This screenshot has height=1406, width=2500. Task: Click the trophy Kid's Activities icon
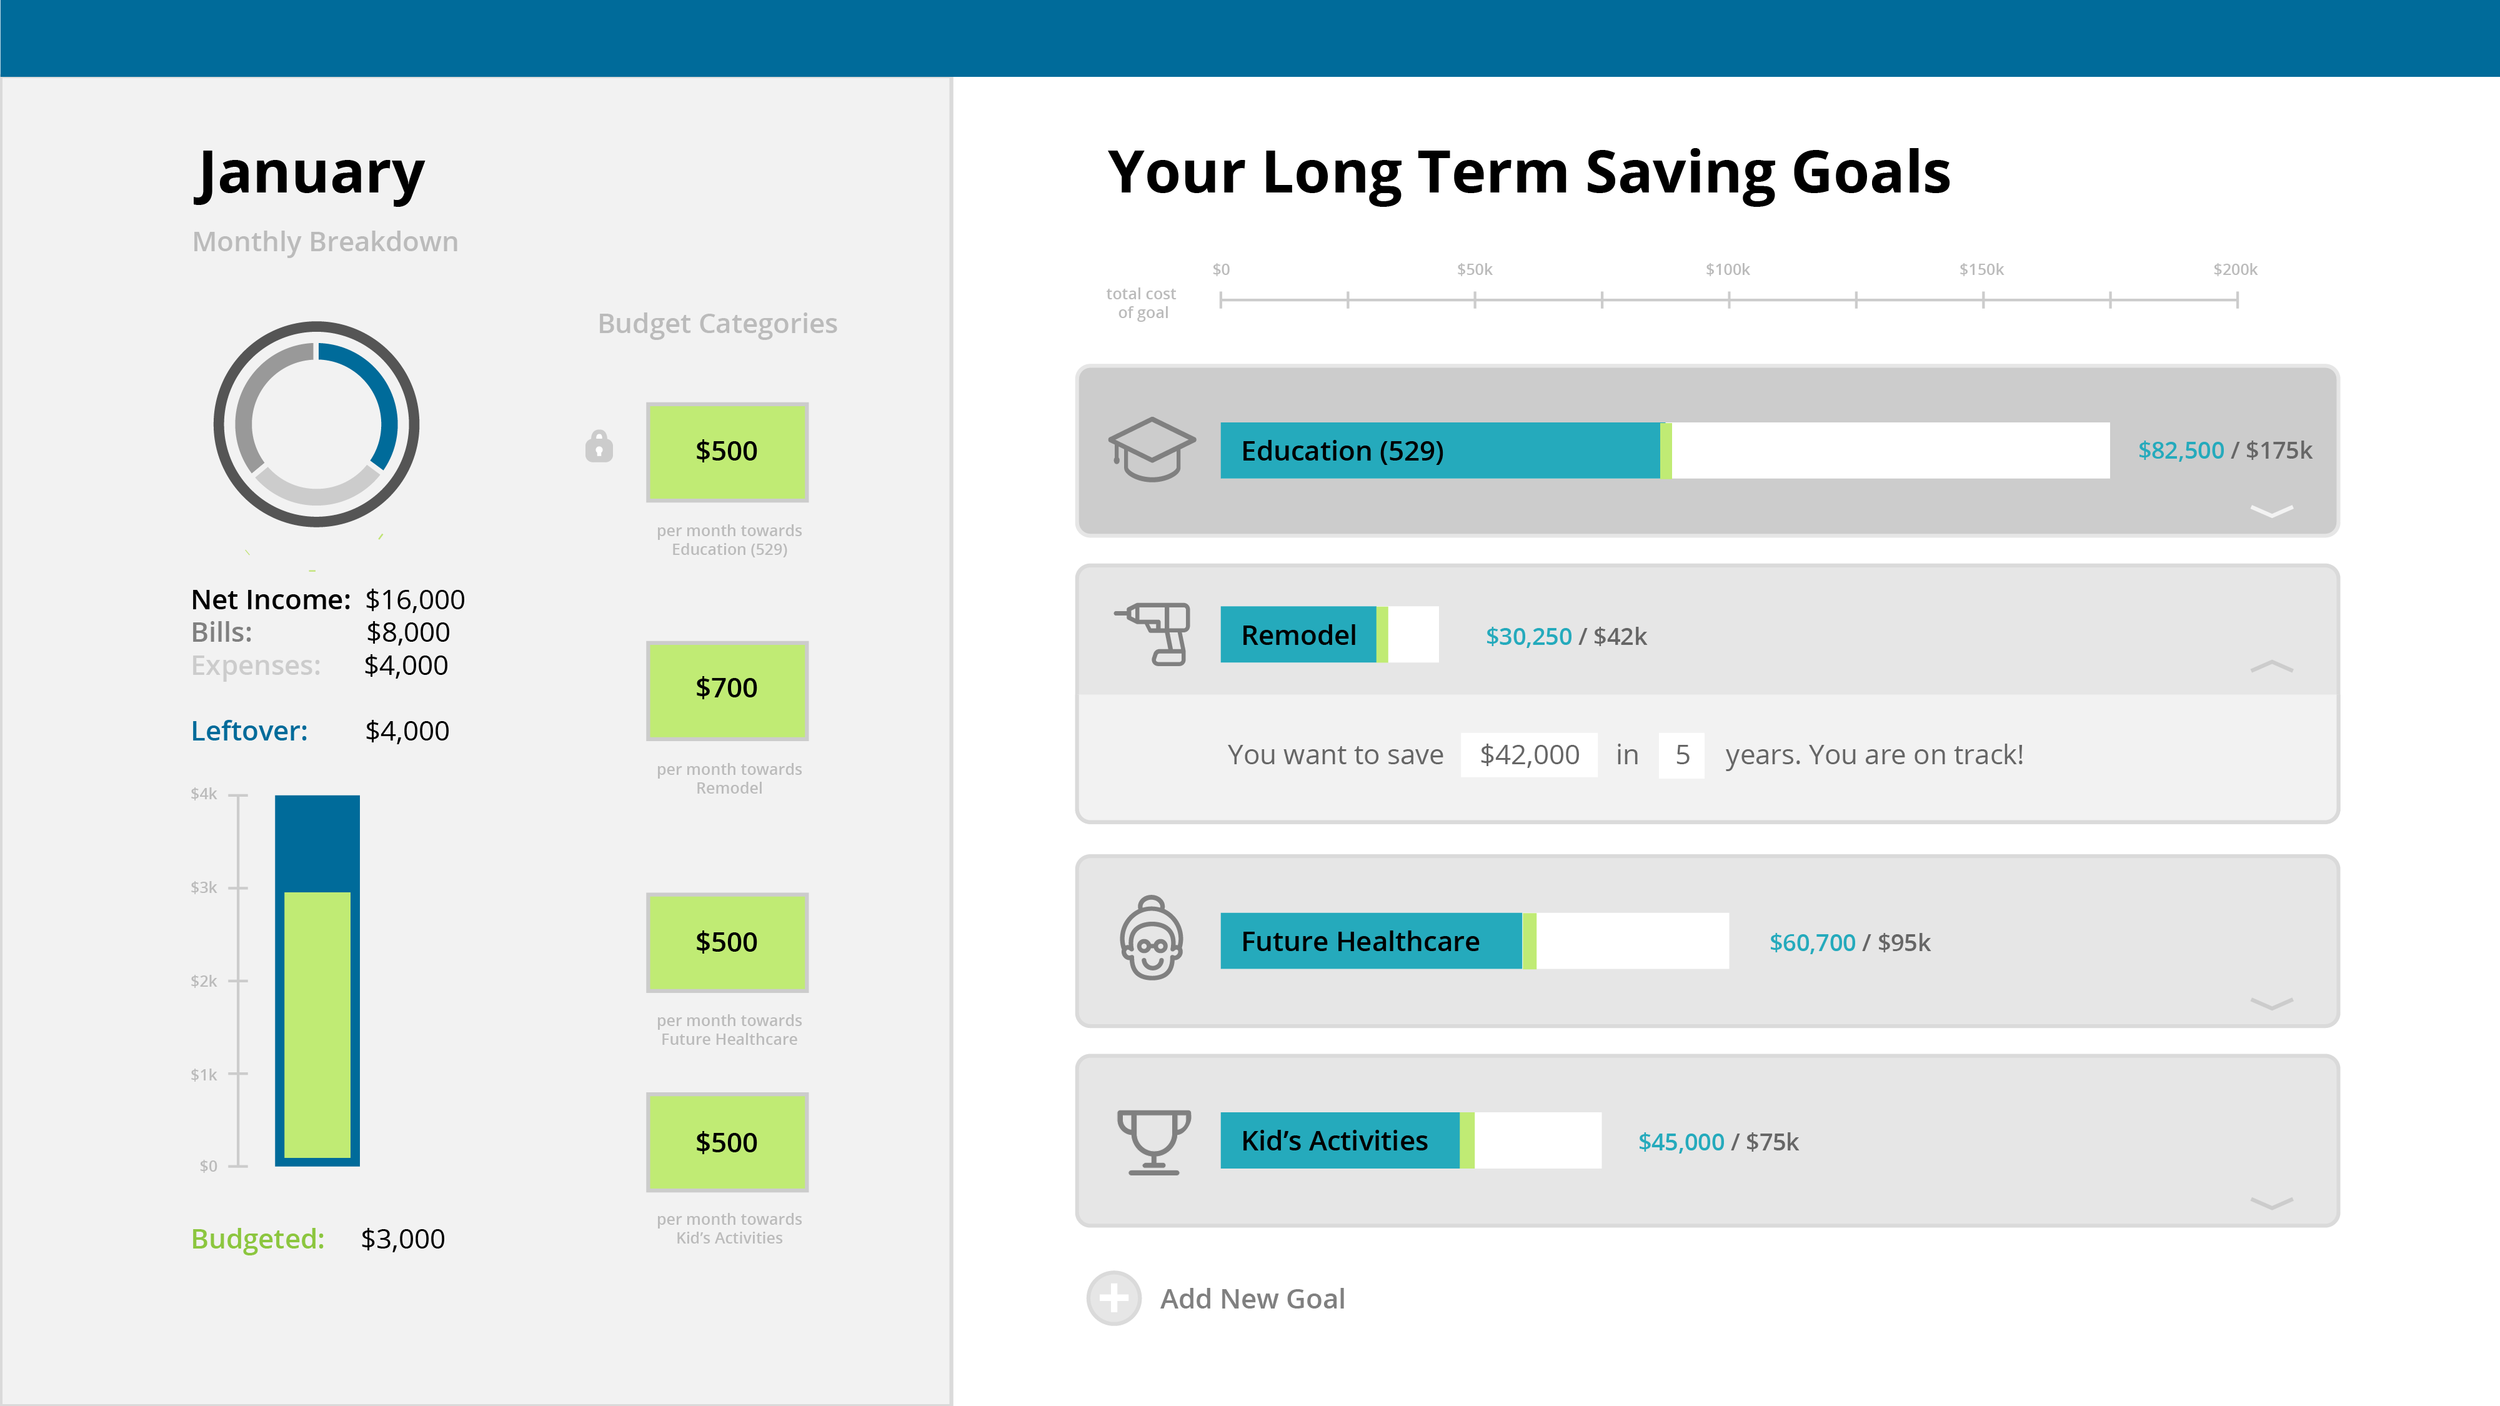[x=1153, y=1142]
